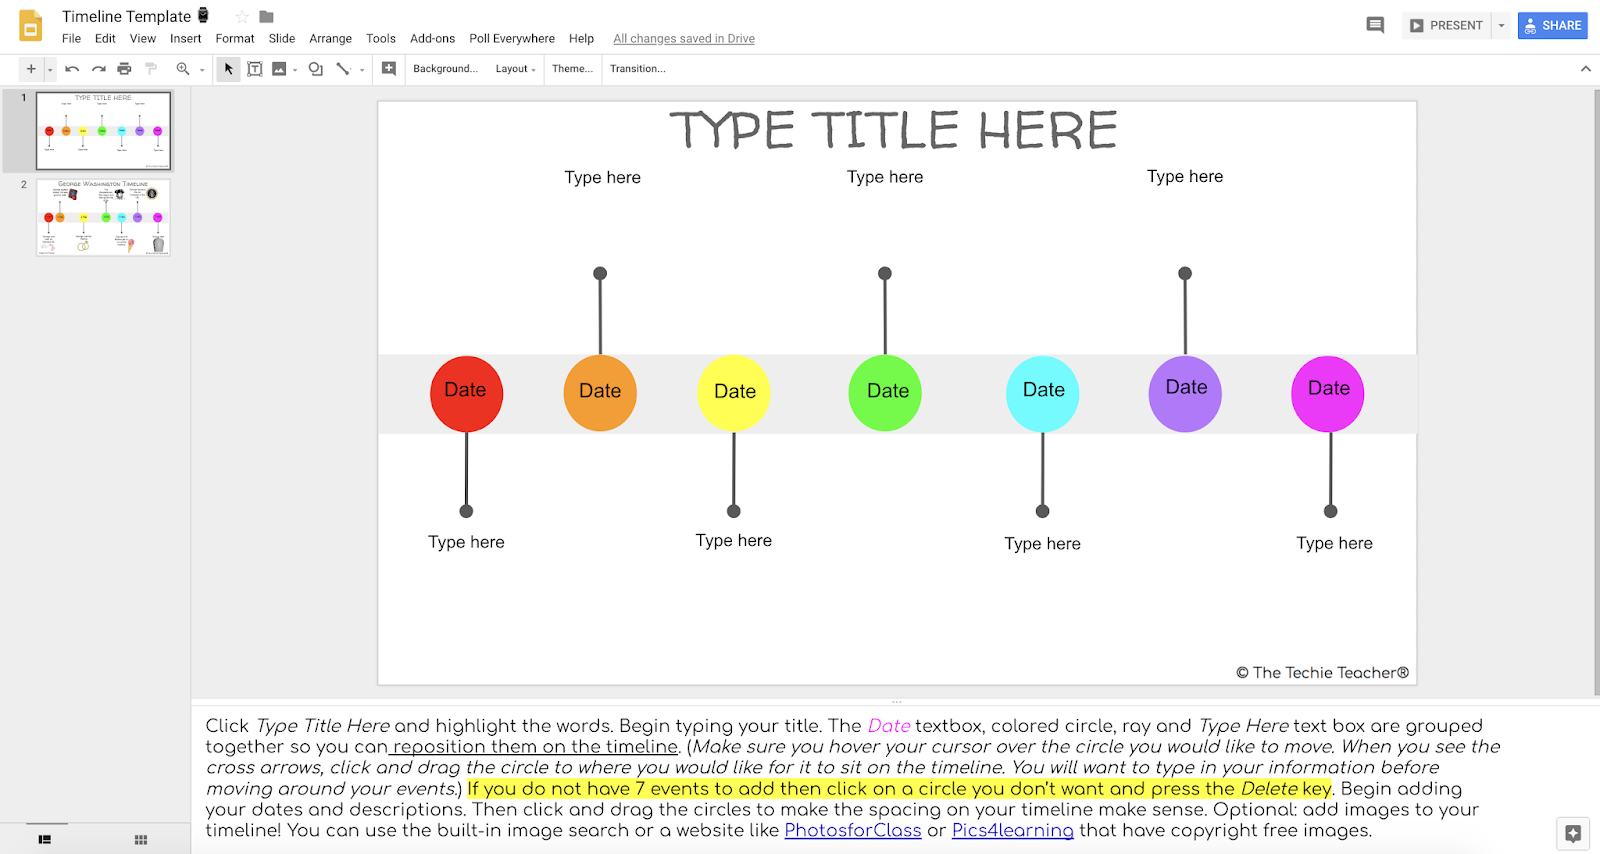Open the File menu
This screenshot has width=1600, height=854.
coord(71,38)
